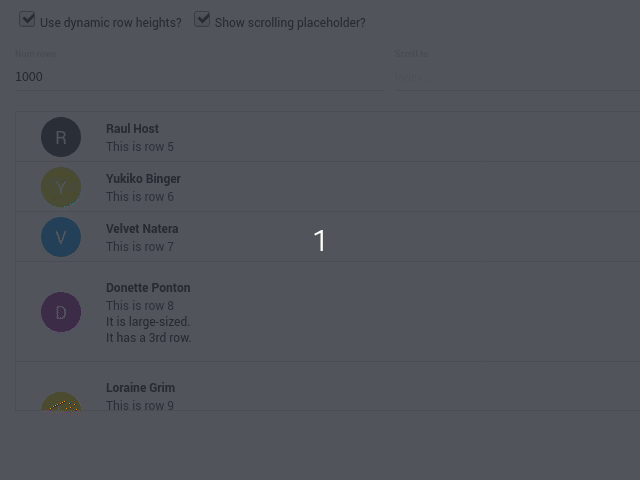Click the large overlay number 1
Screen dimensions: 640x480
pyautogui.click(x=320, y=240)
